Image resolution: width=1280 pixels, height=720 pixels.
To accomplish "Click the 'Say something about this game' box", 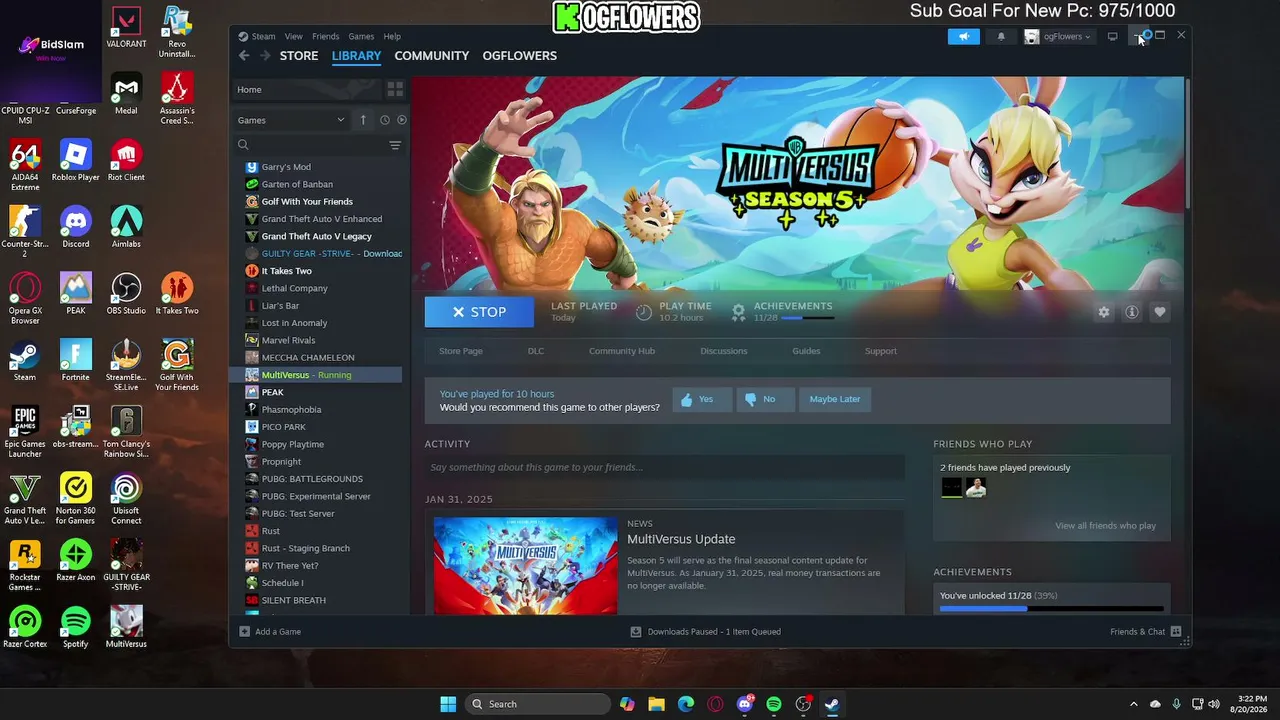I will coord(664,467).
